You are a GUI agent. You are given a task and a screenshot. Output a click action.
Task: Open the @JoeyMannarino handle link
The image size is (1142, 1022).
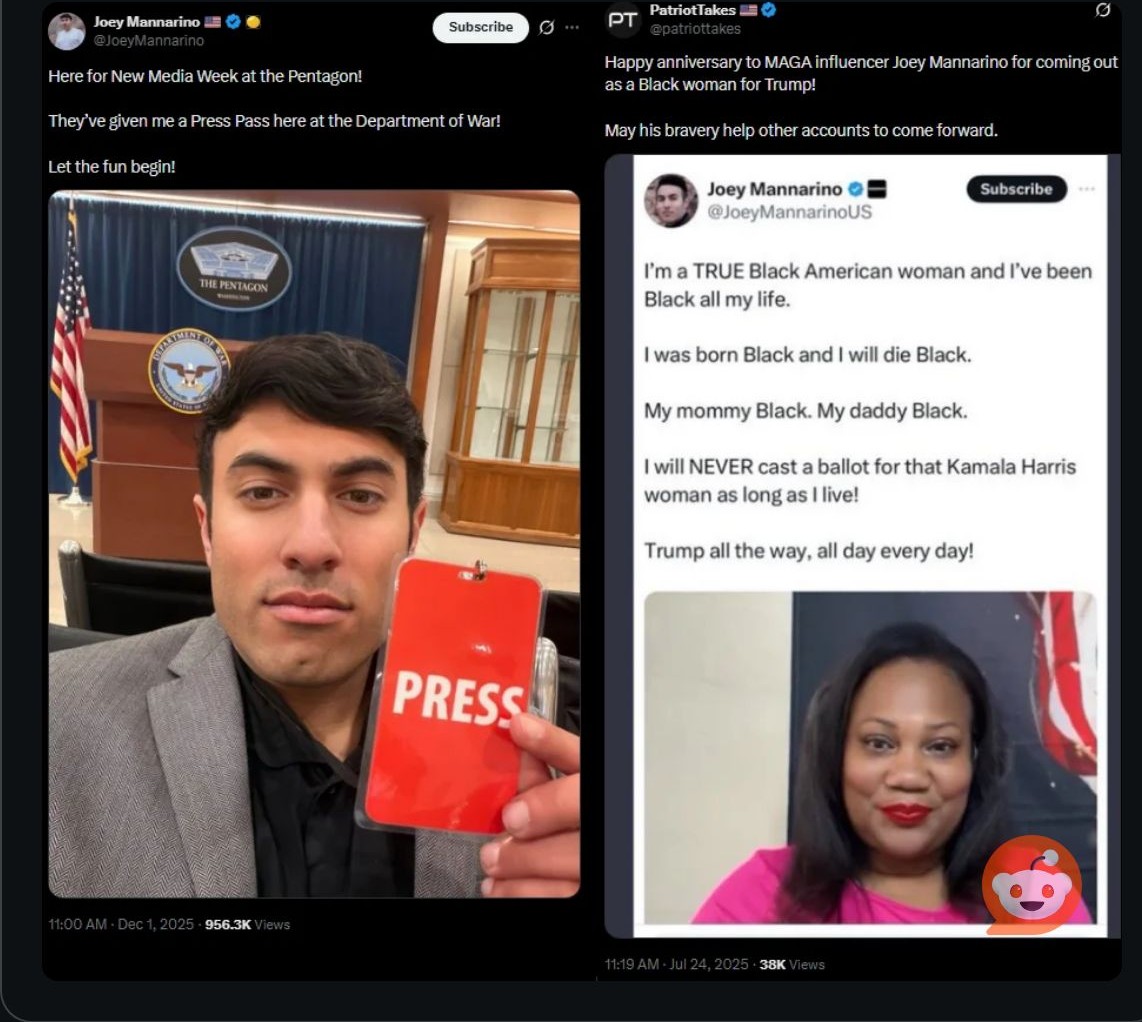[148, 41]
